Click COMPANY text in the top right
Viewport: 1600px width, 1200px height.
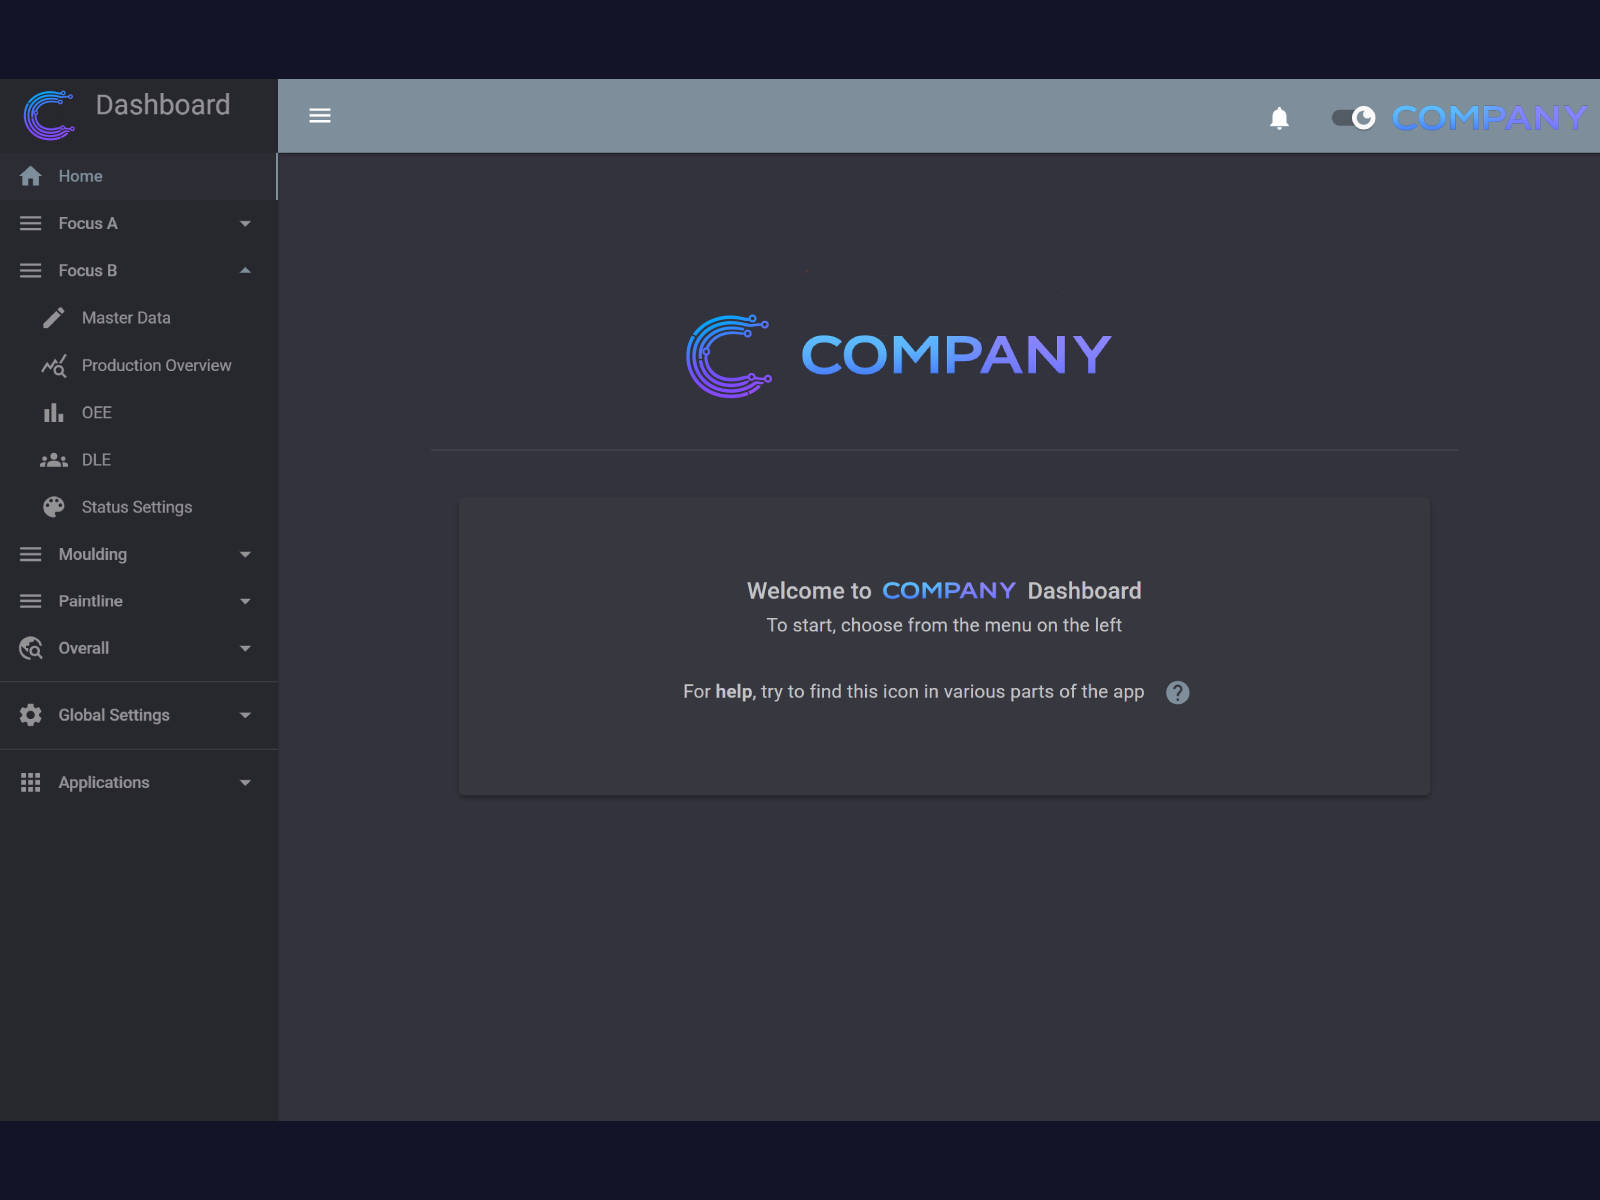(x=1487, y=117)
